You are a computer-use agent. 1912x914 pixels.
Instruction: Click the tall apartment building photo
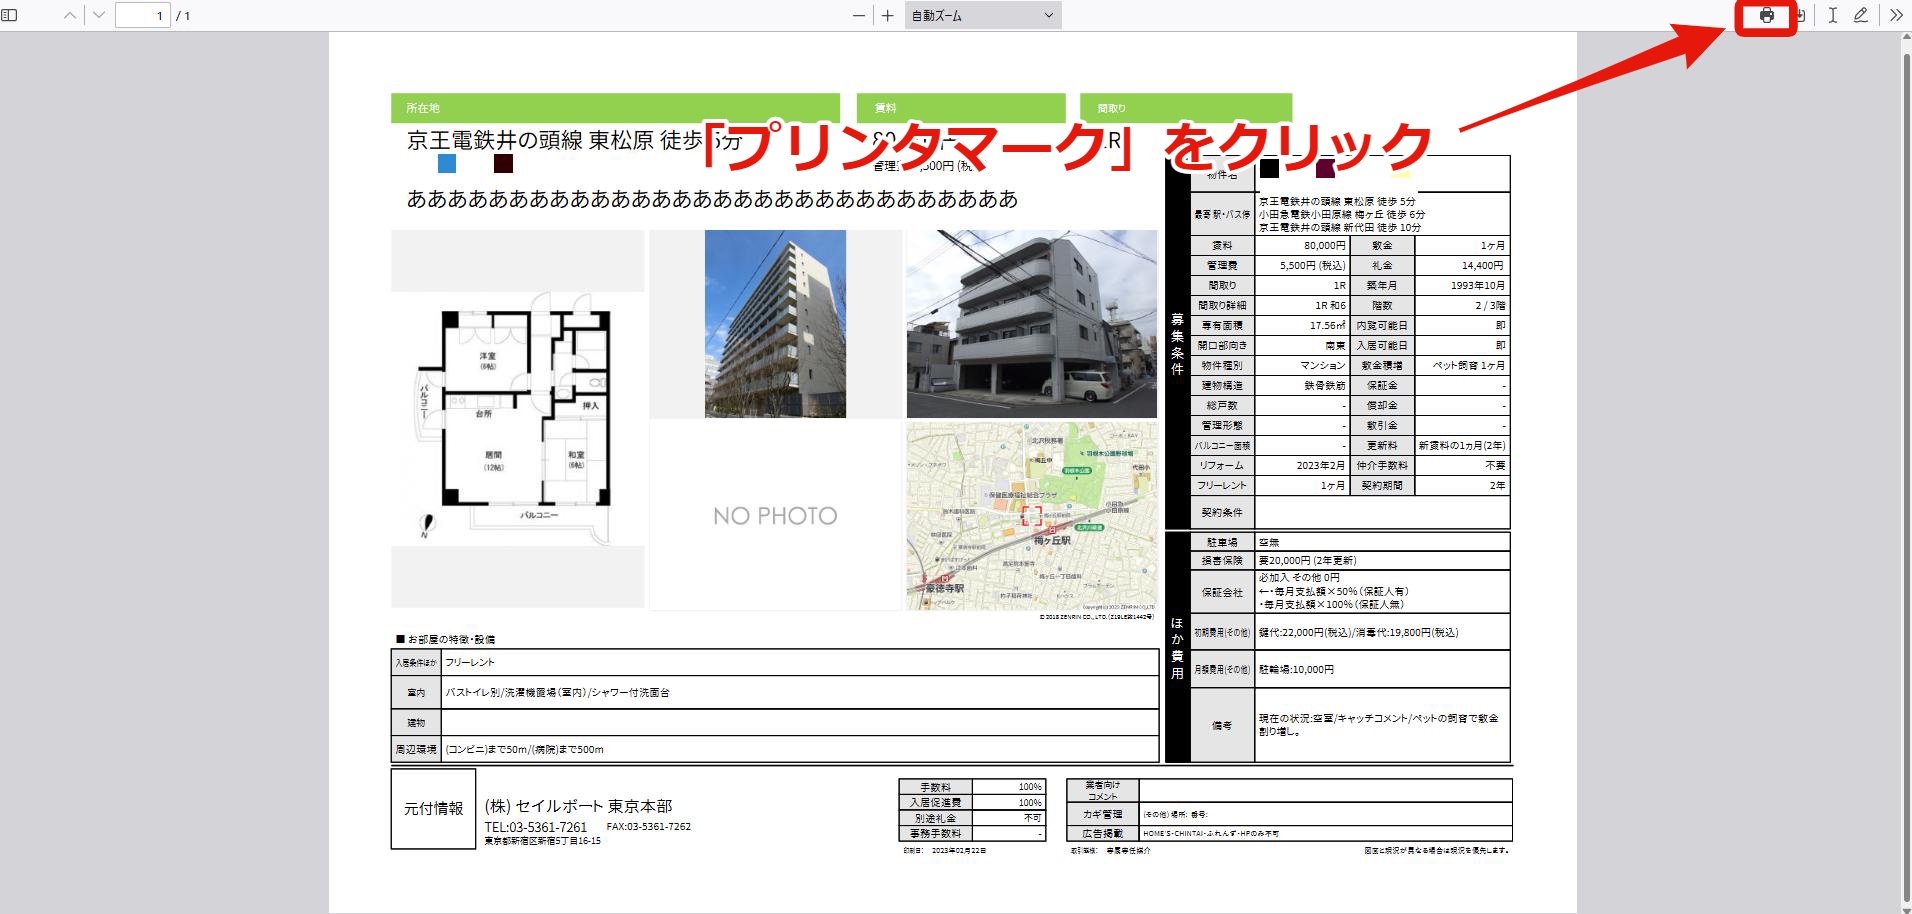pos(775,324)
